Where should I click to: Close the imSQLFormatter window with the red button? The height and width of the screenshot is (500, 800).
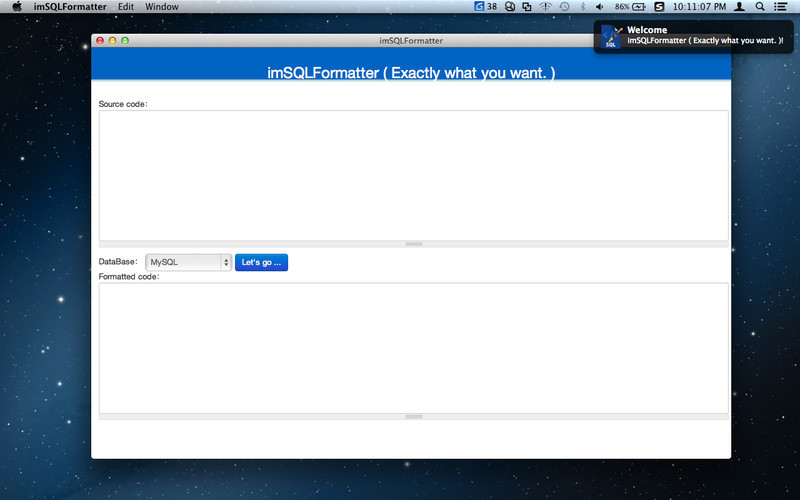pyautogui.click(x=100, y=40)
